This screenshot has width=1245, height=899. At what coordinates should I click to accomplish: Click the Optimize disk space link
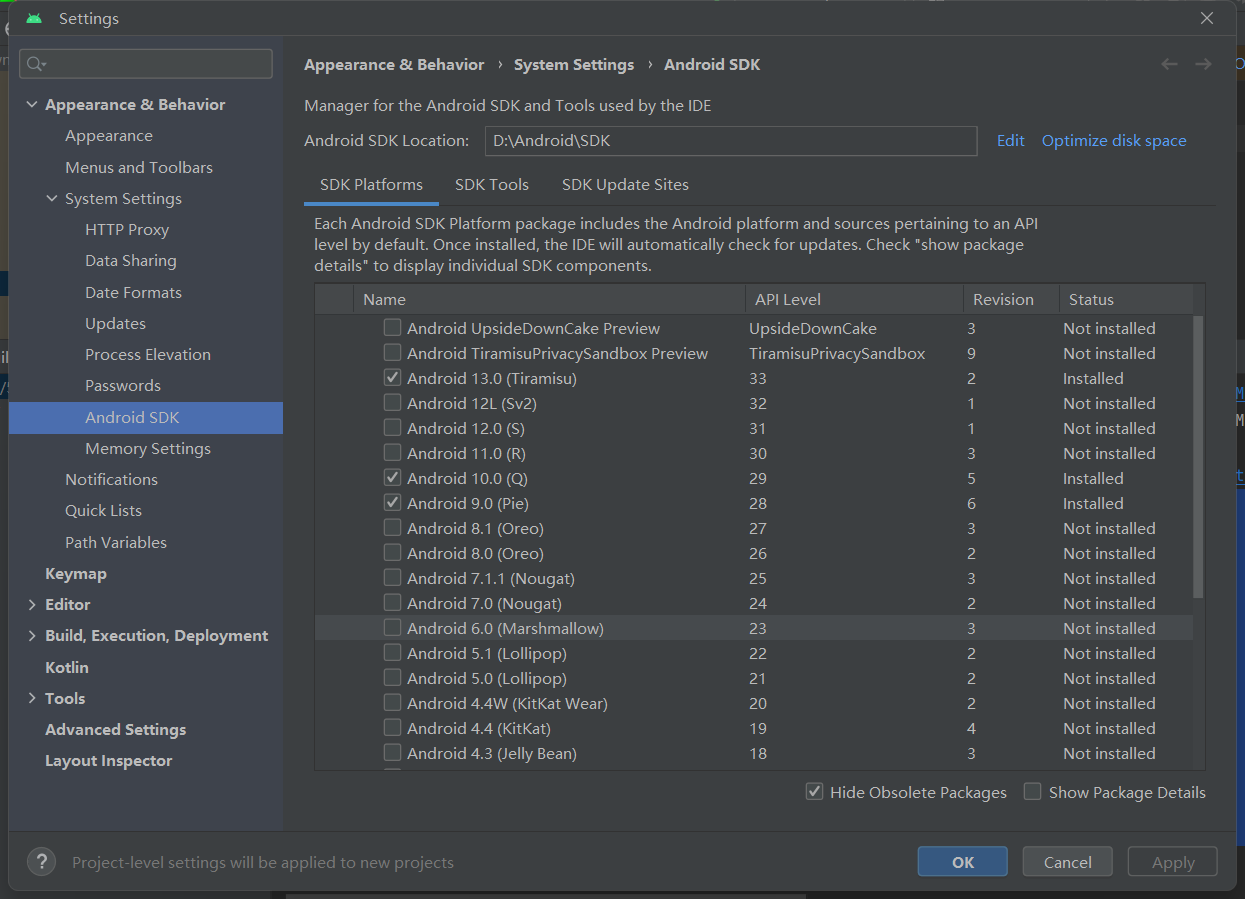coord(1114,140)
